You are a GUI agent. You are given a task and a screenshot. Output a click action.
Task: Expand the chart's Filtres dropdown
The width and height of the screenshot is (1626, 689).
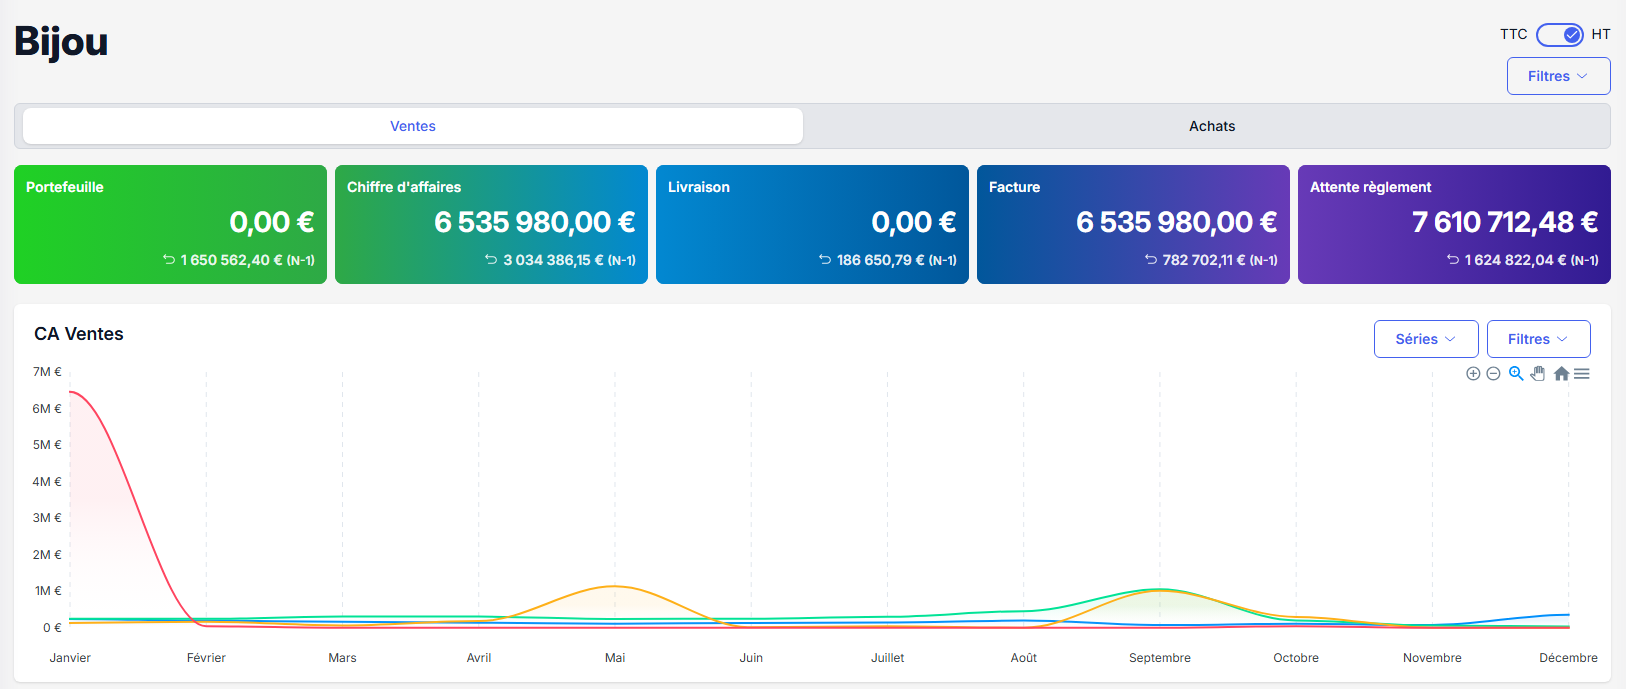pos(1538,339)
